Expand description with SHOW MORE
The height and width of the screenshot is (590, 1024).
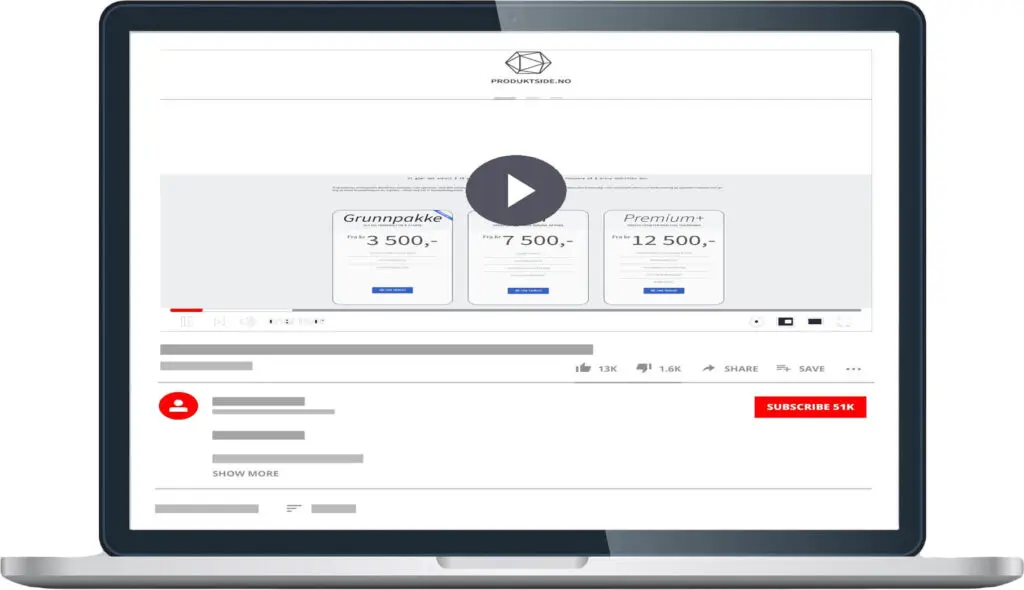[246, 473]
